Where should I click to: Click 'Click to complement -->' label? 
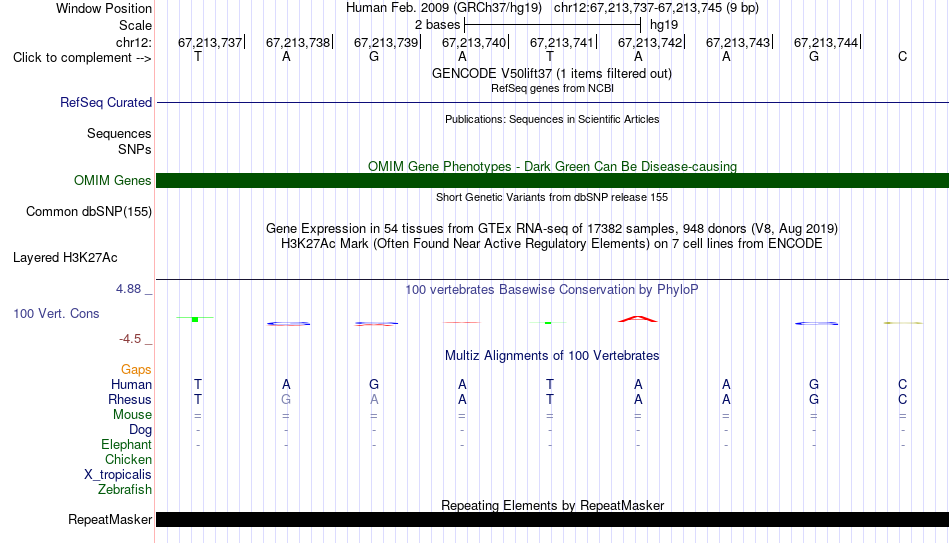pos(82,58)
